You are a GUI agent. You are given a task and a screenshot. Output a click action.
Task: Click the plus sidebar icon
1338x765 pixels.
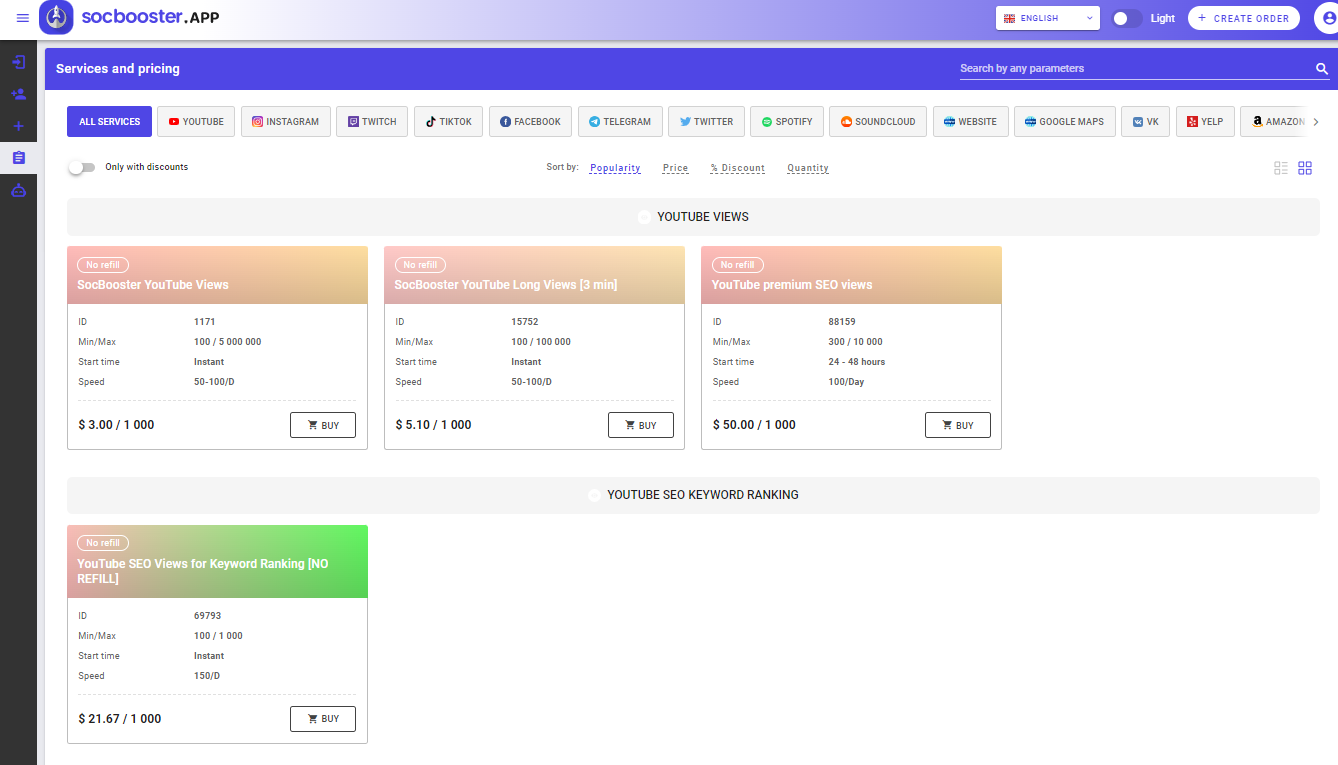pyautogui.click(x=18, y=126)
